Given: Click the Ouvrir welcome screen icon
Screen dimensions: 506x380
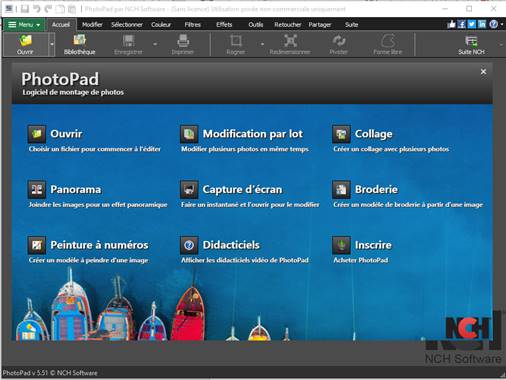Looking at the screenshot, I should click(x=37, y=134).
